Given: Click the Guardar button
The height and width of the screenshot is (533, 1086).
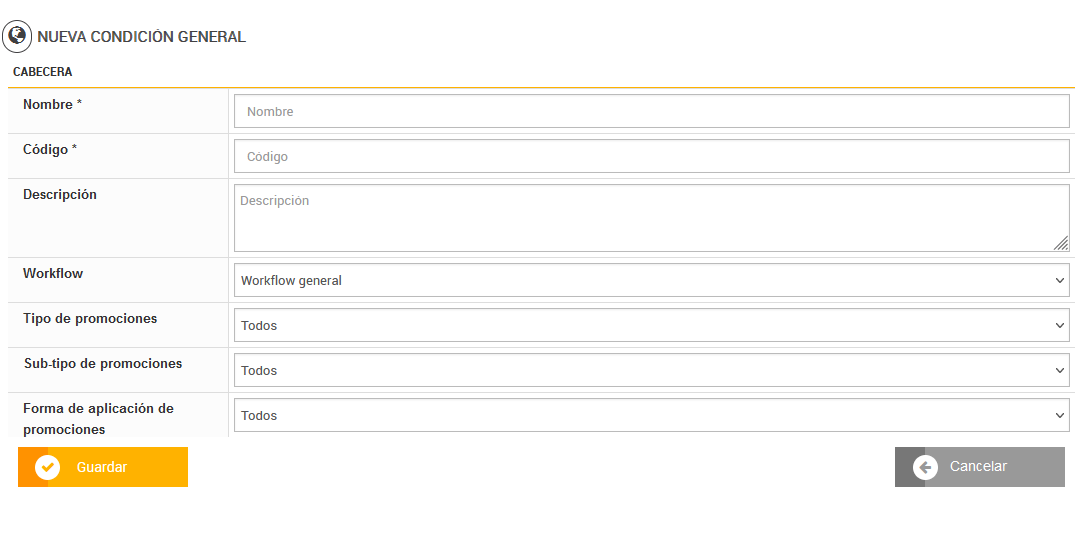Looking at the screenshot, I should 103,467.
